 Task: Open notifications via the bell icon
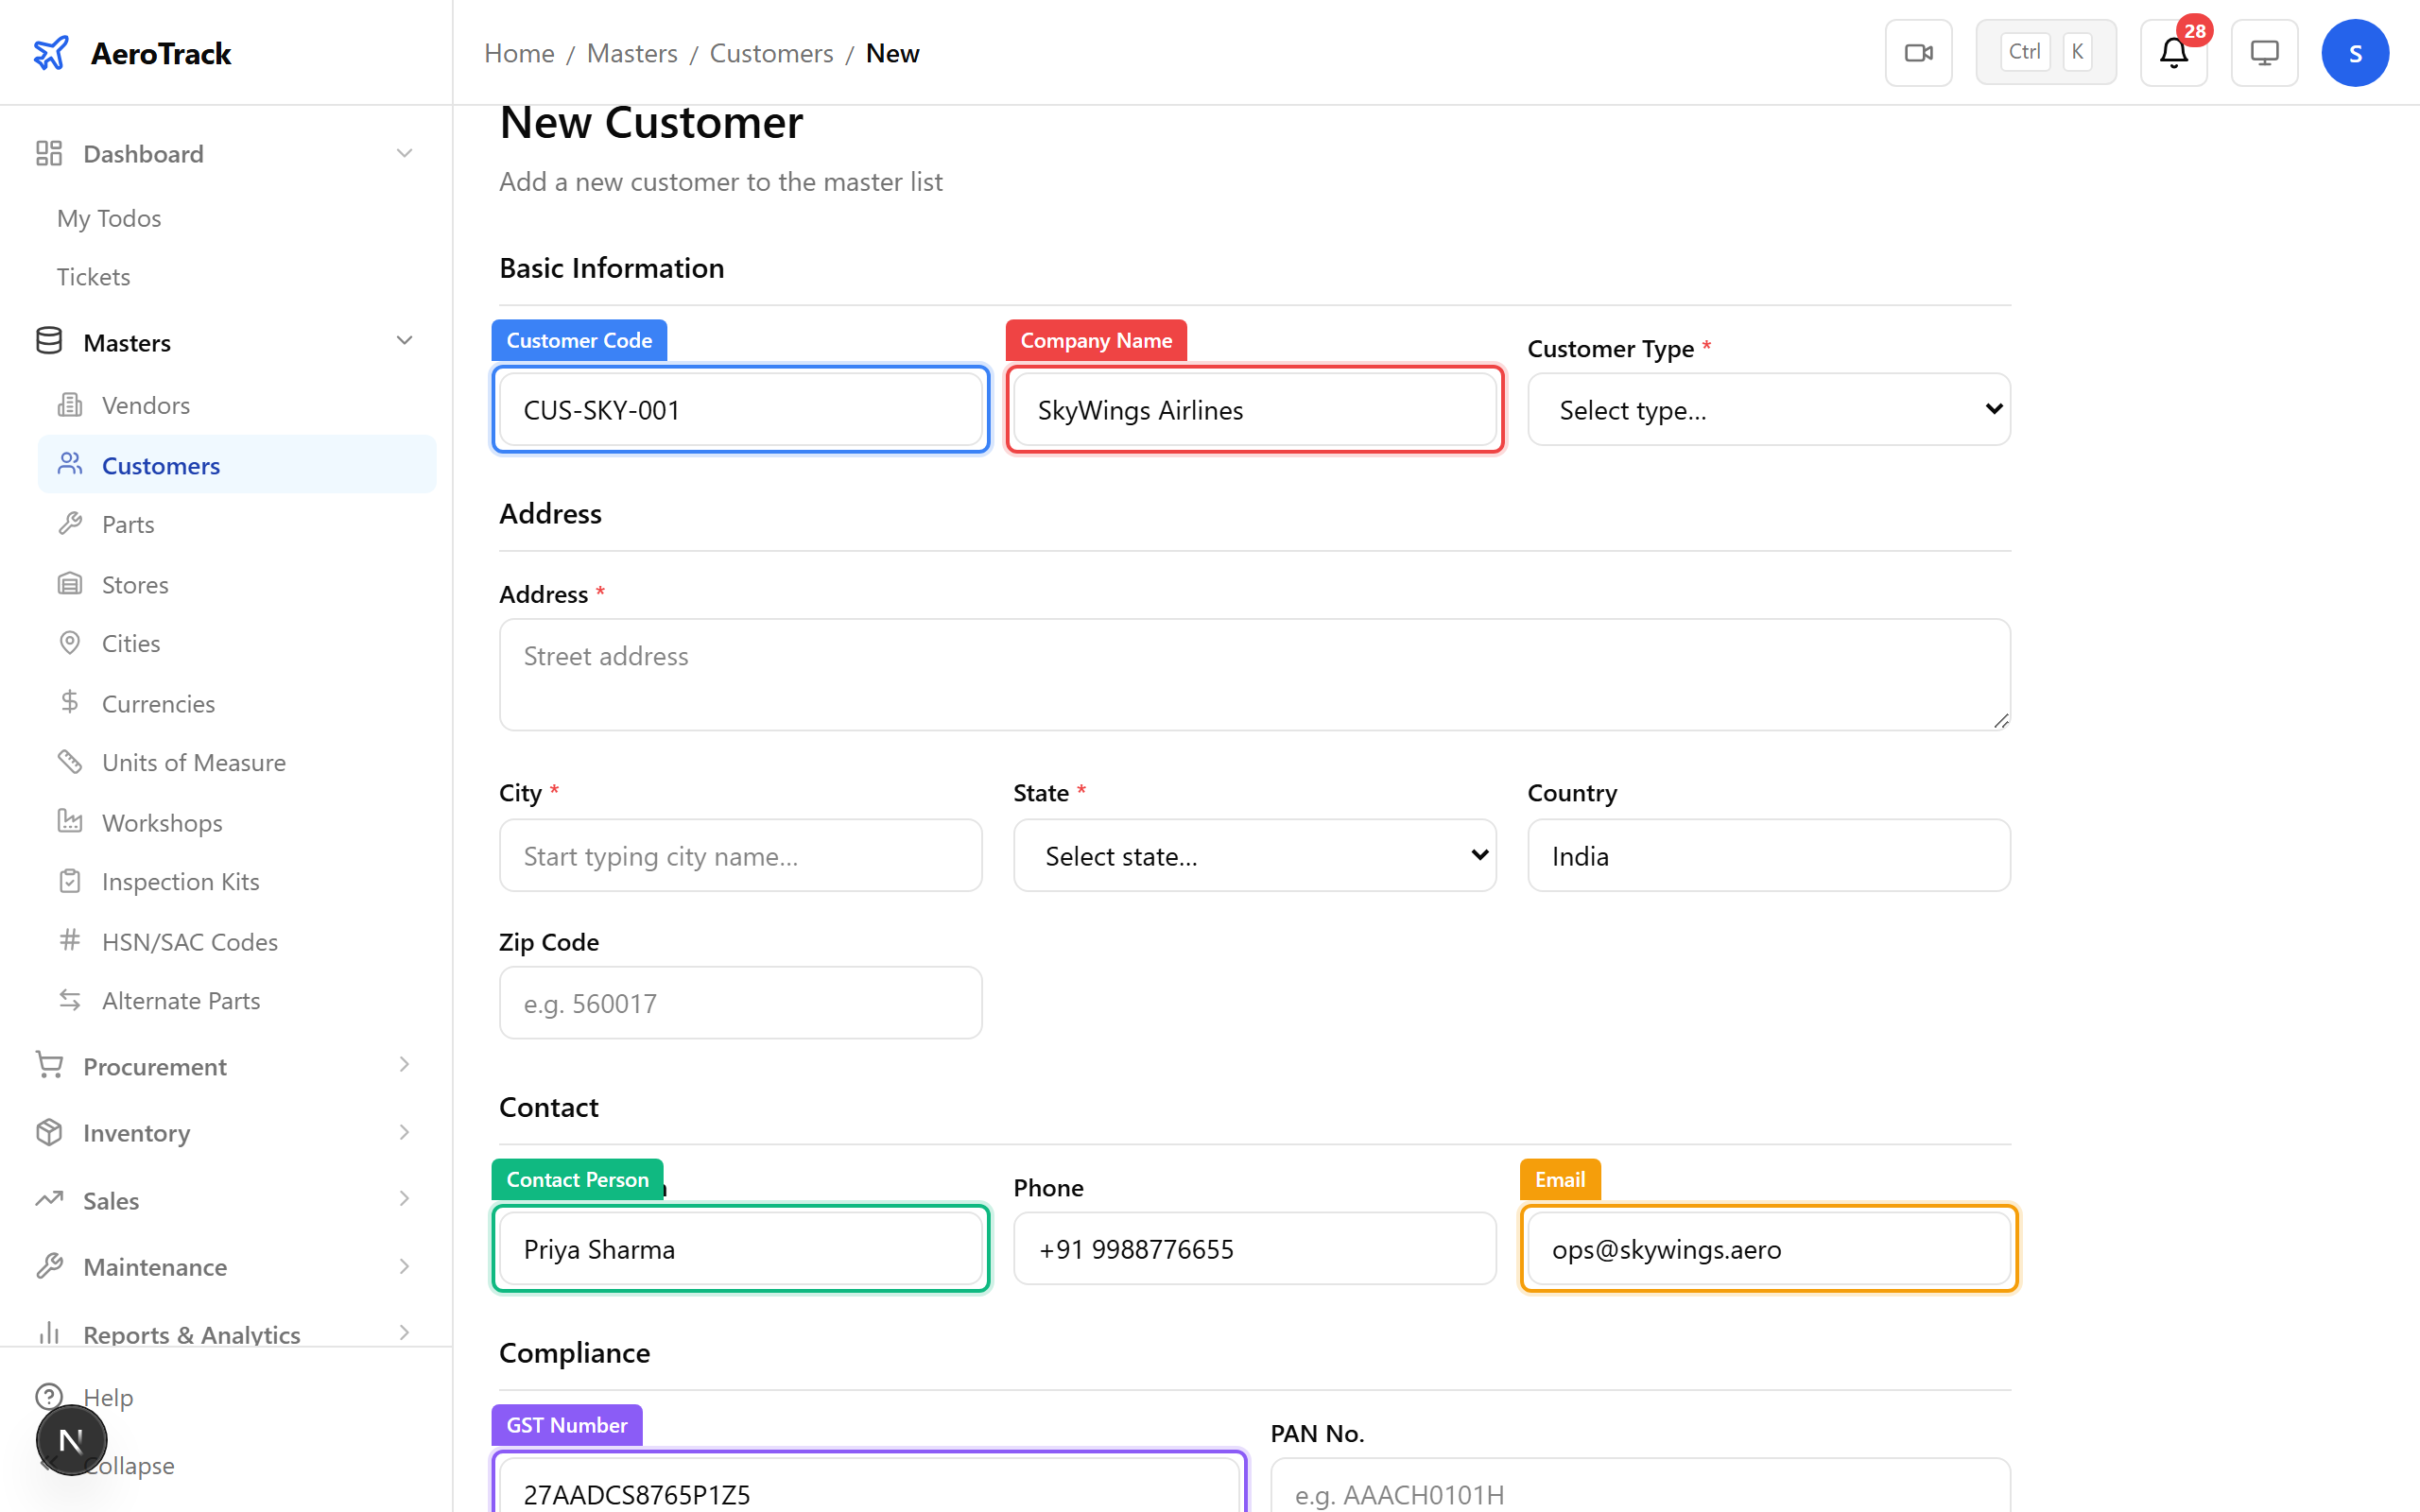pos(2172,55)
